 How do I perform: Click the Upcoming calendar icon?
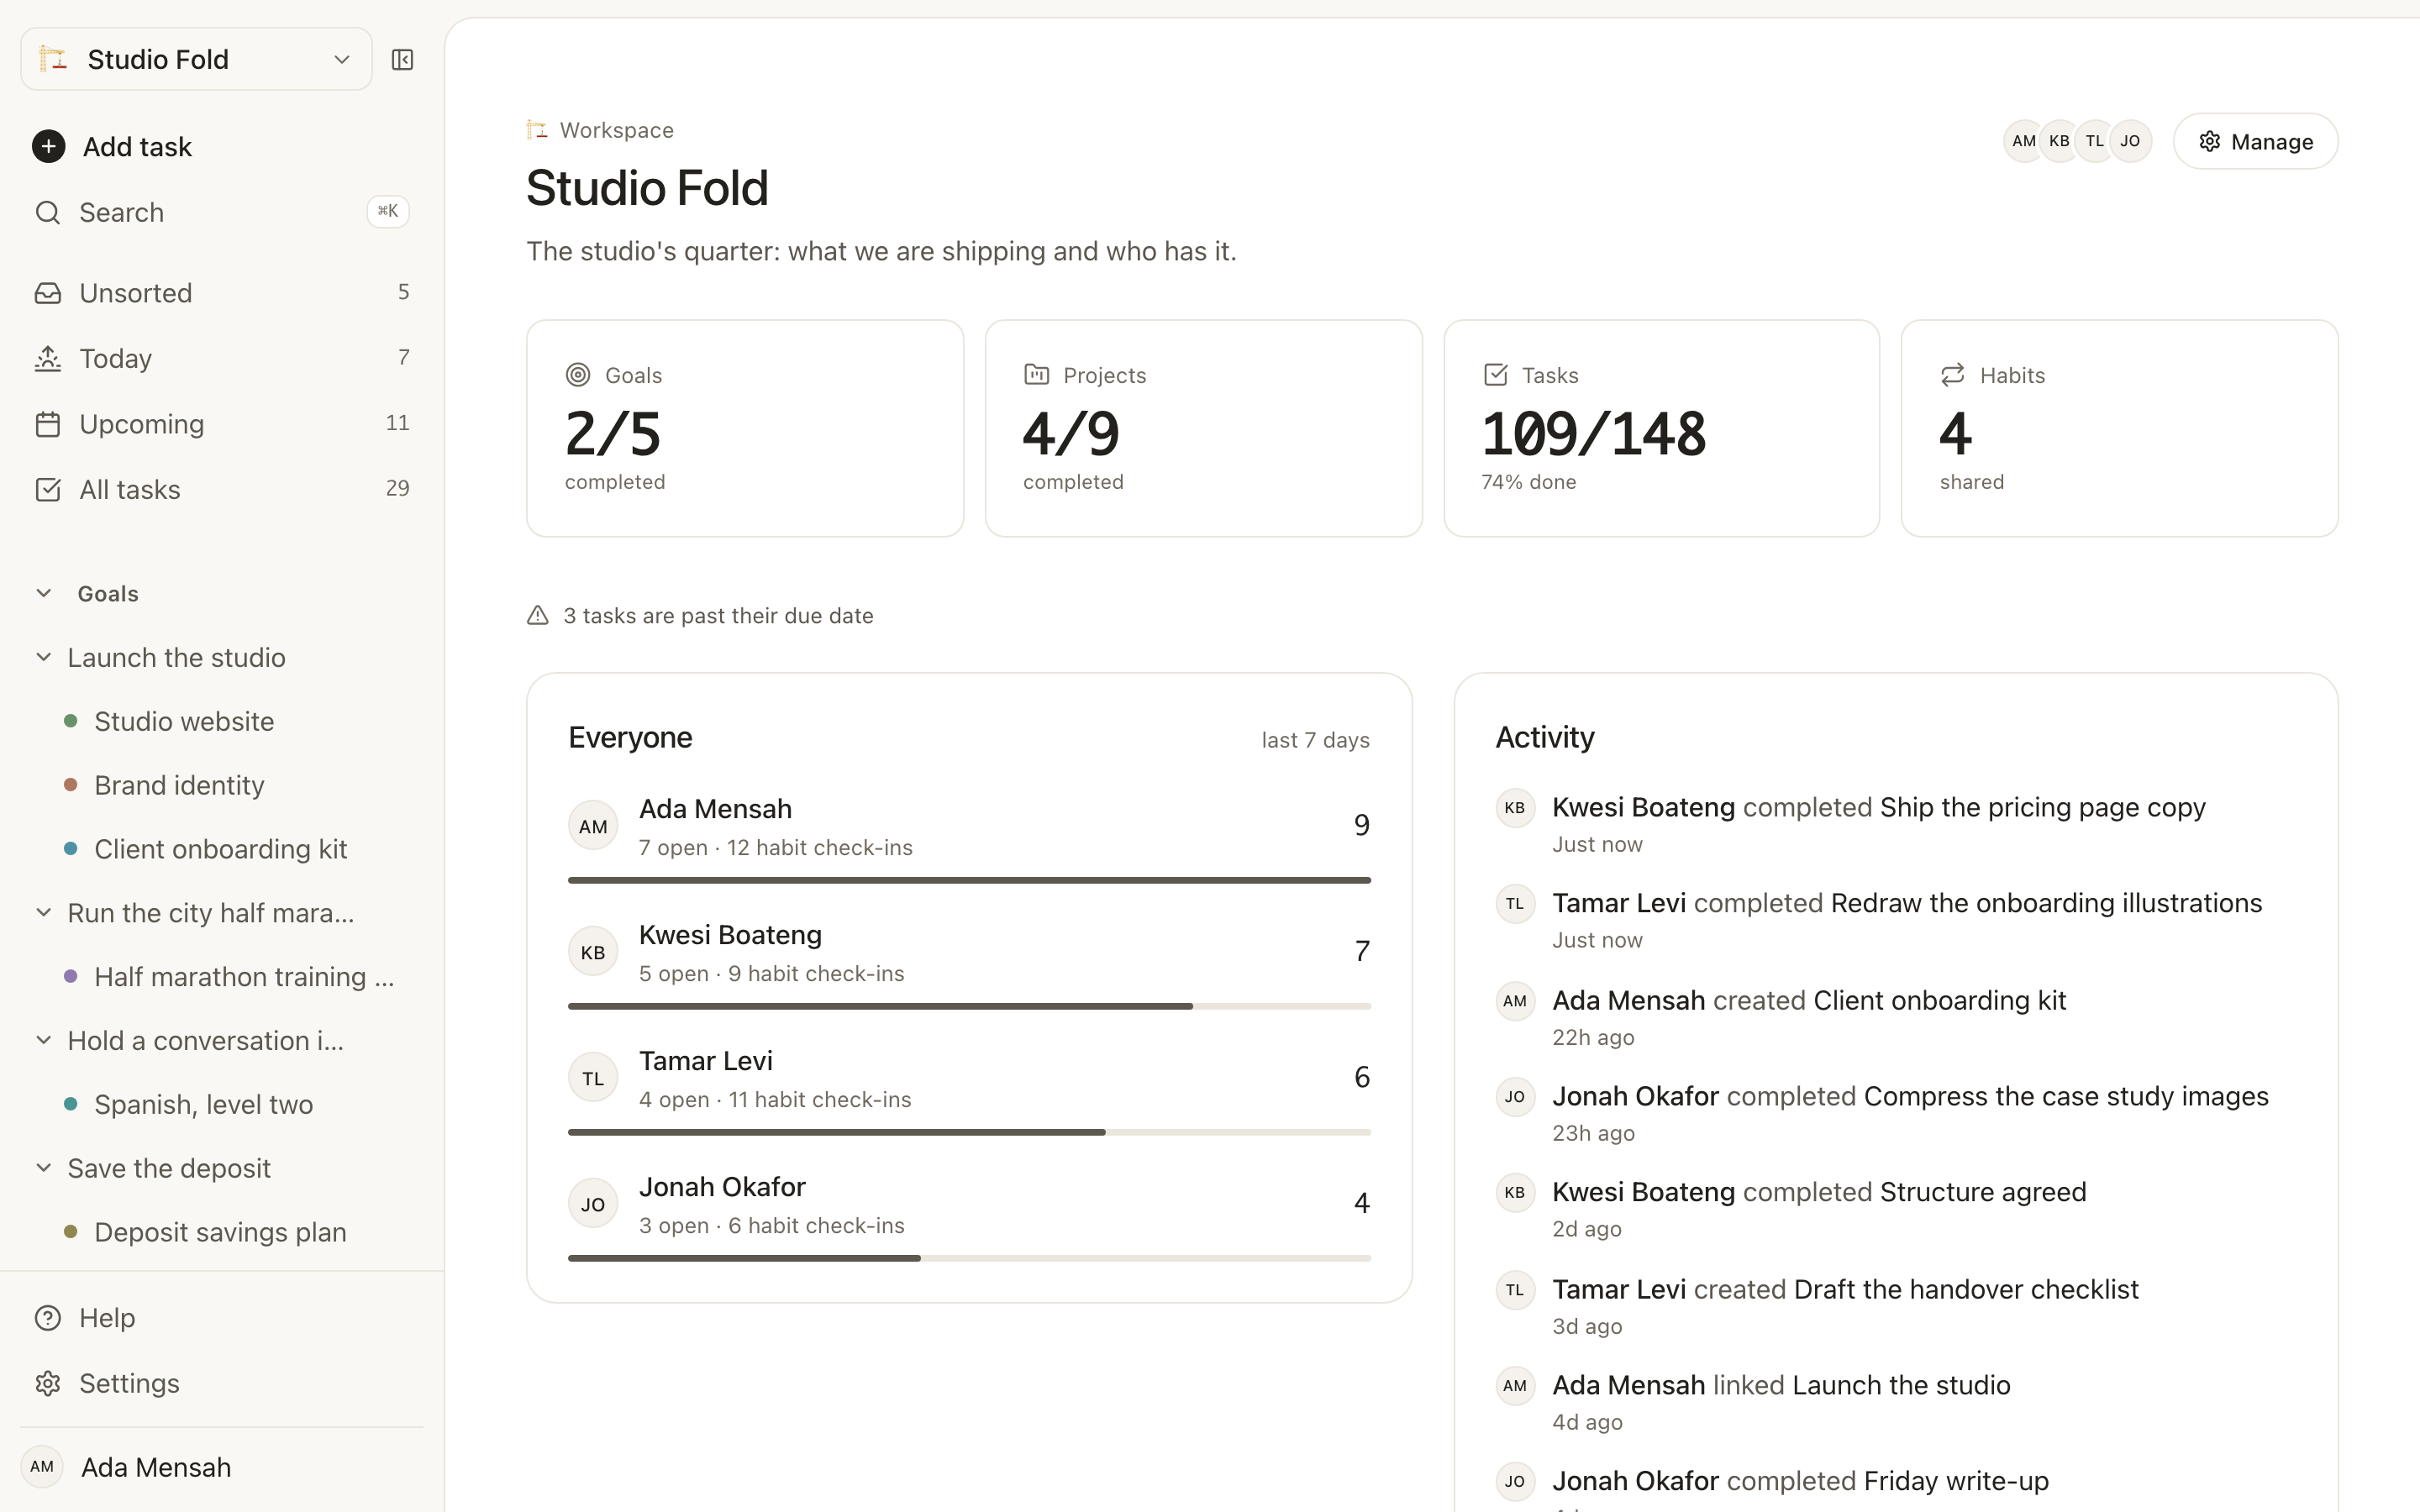(x=48, y=424)
